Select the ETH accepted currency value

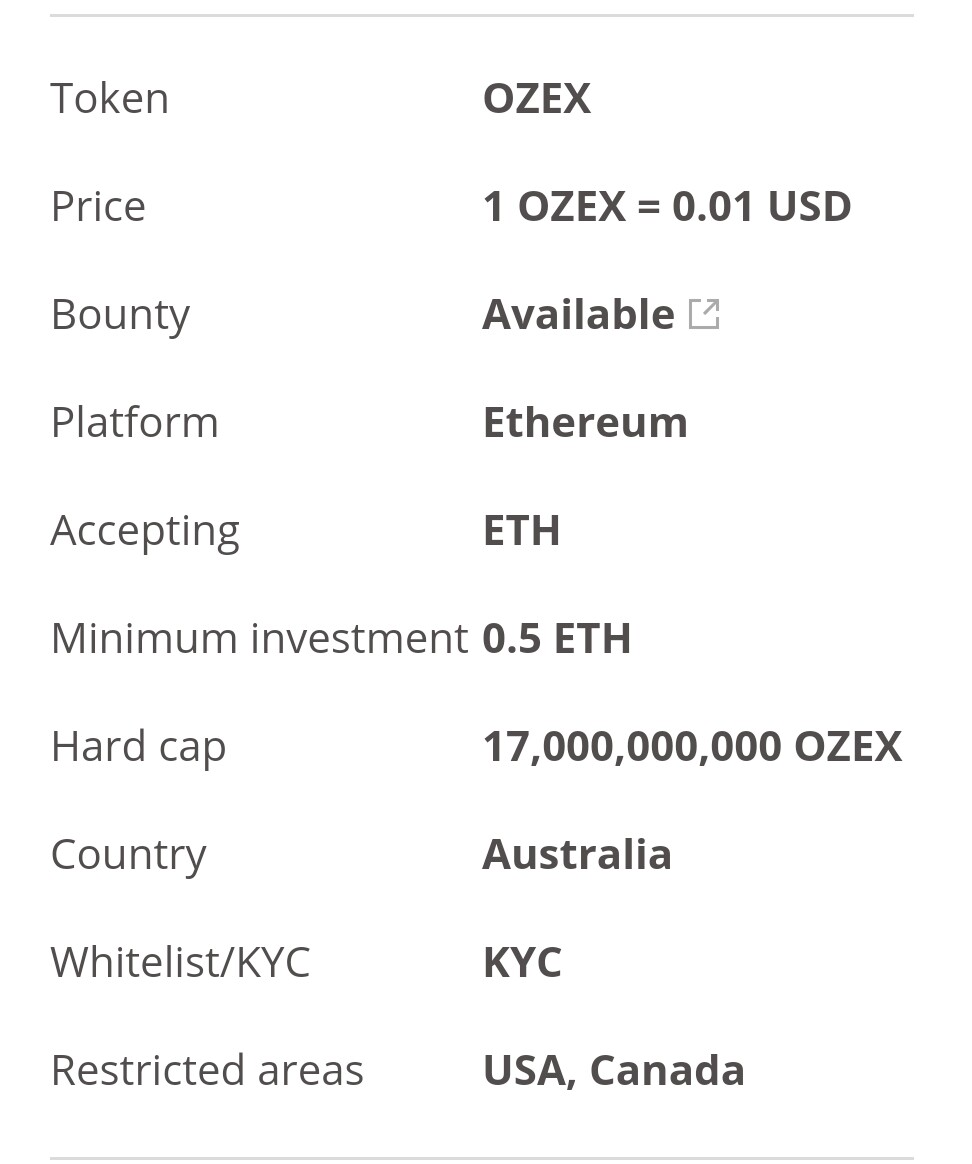(x=521, y=530)
